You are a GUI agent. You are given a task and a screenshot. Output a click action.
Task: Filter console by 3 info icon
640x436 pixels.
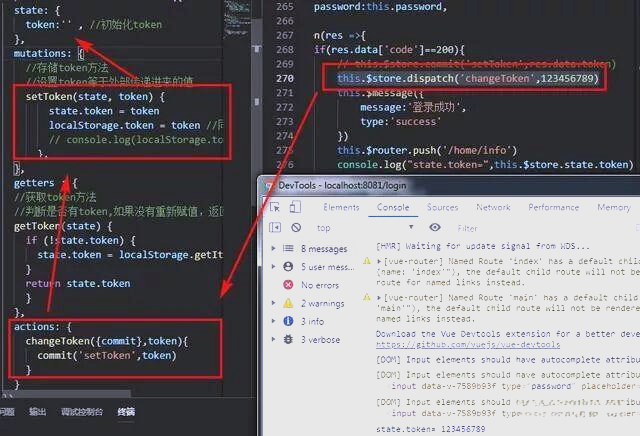pos(288,321)
